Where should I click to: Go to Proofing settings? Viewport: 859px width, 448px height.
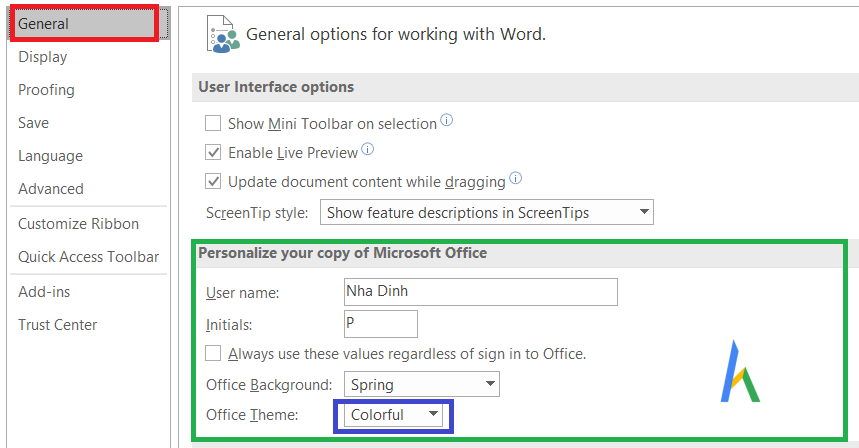(x=46, y=90)
